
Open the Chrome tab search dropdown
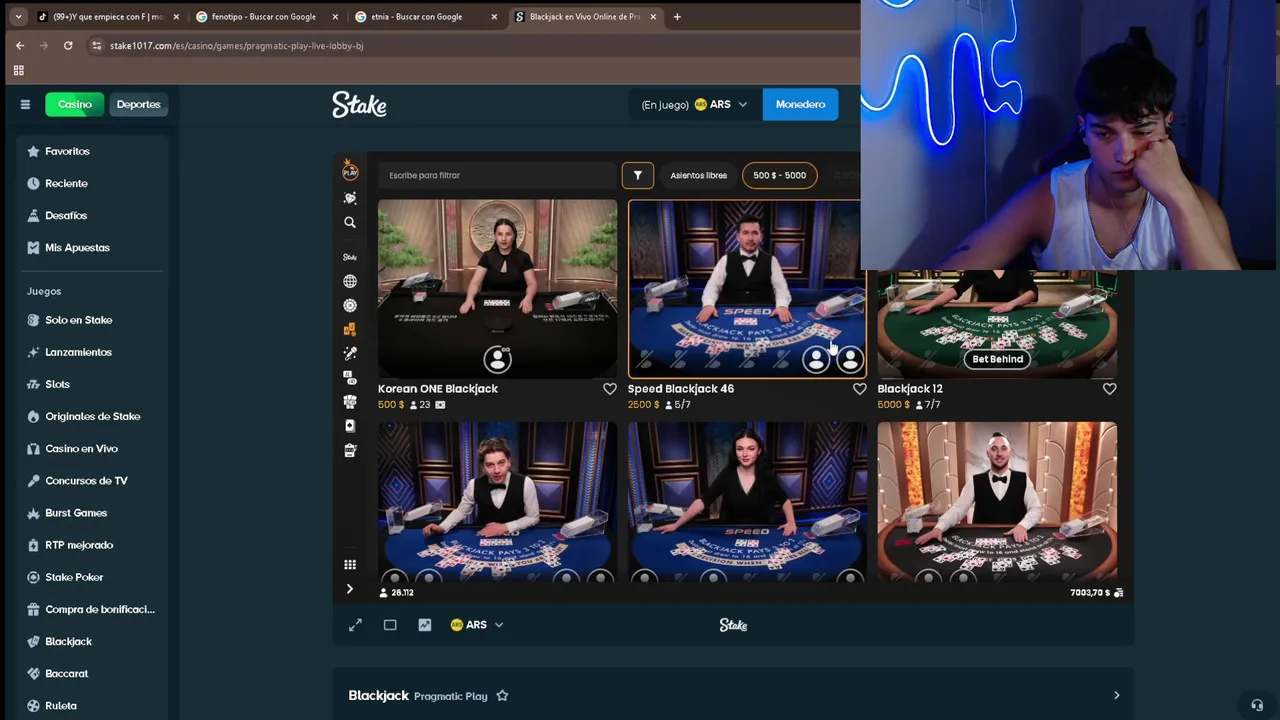tap(18, 16)
